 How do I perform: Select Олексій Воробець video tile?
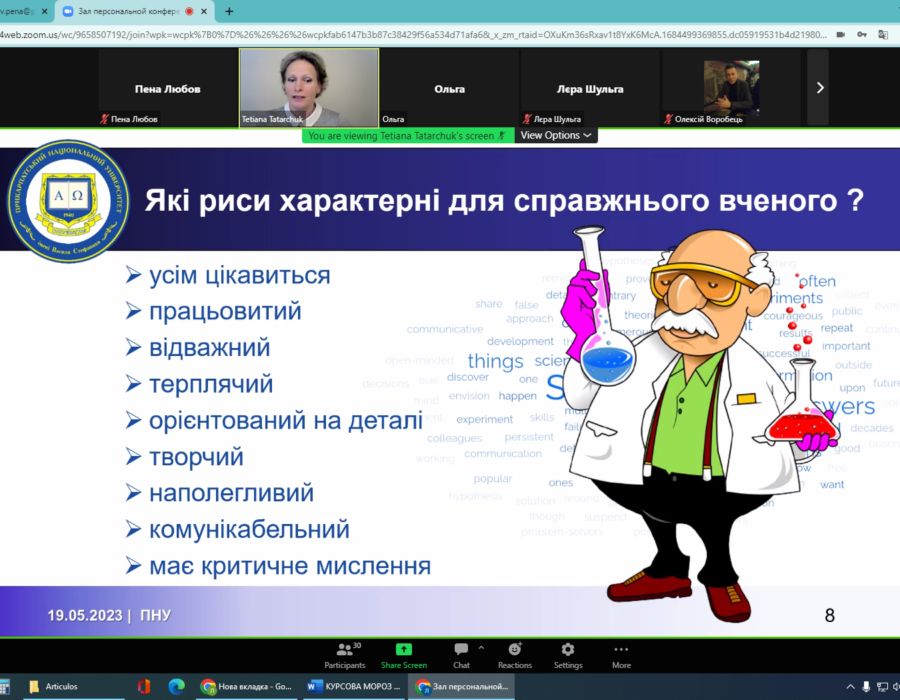coord(730,87)
